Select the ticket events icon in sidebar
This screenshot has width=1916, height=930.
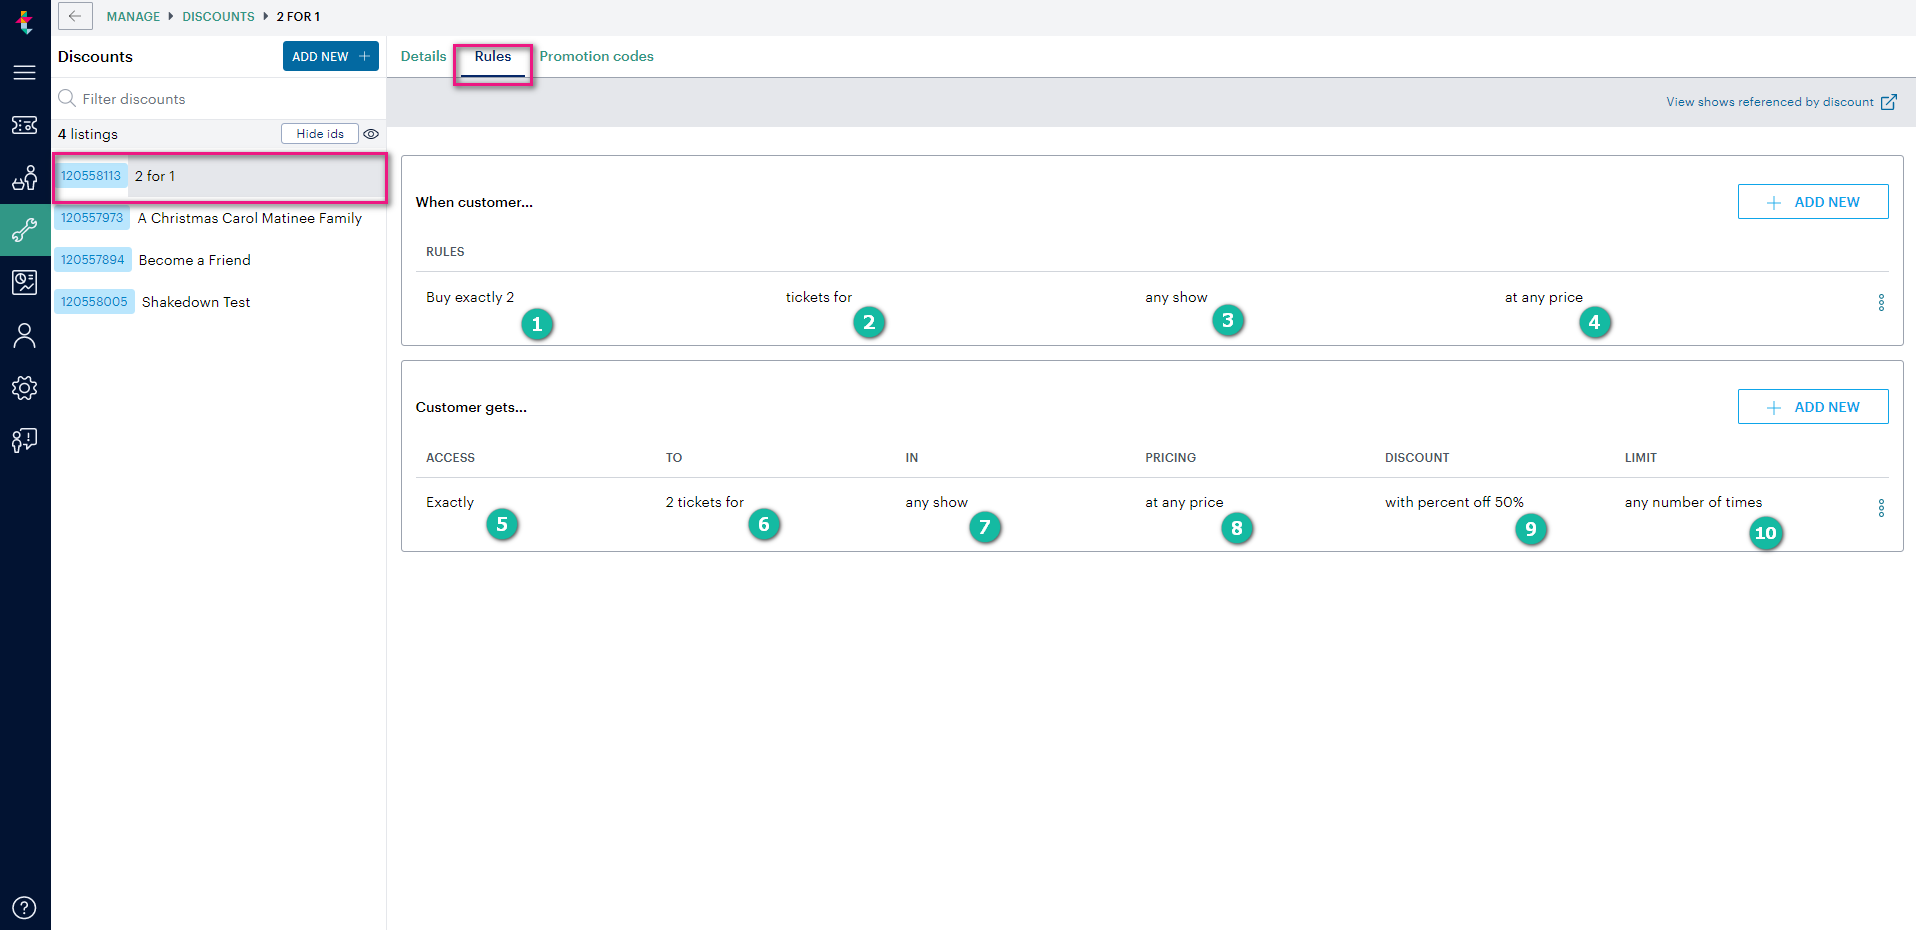(24, 125)
